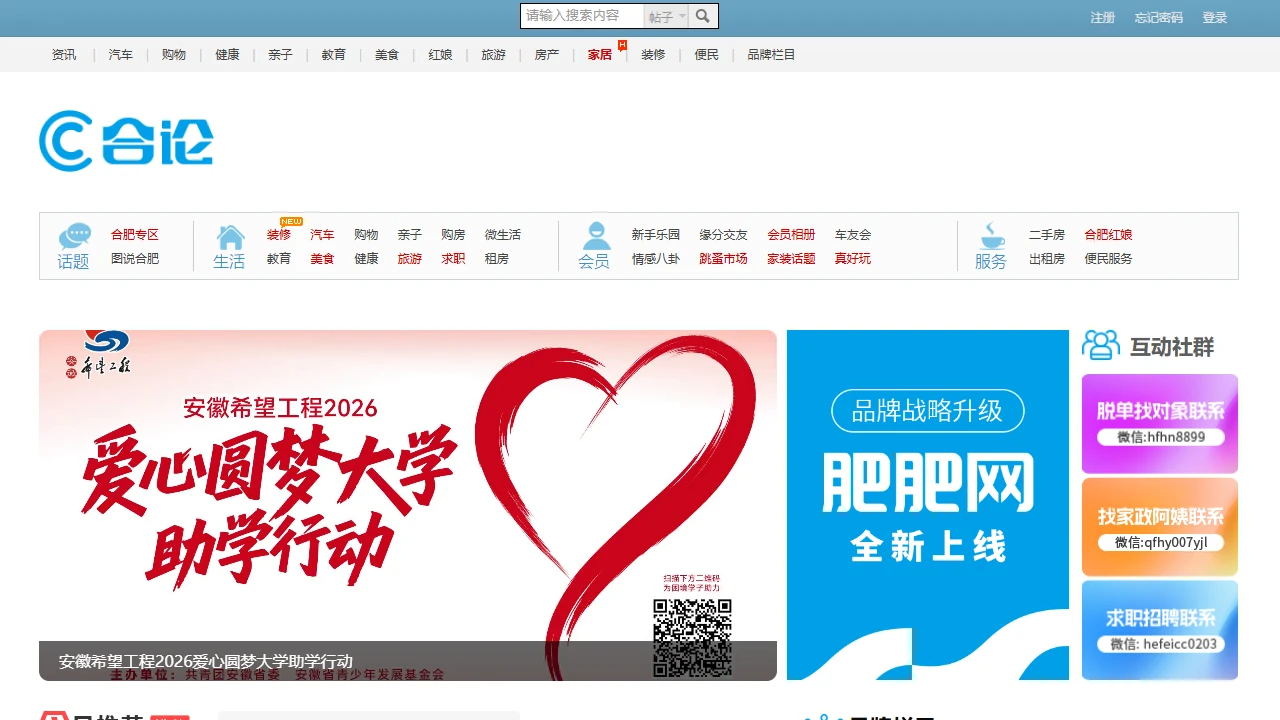Focus the search input field

coord(582,16)
